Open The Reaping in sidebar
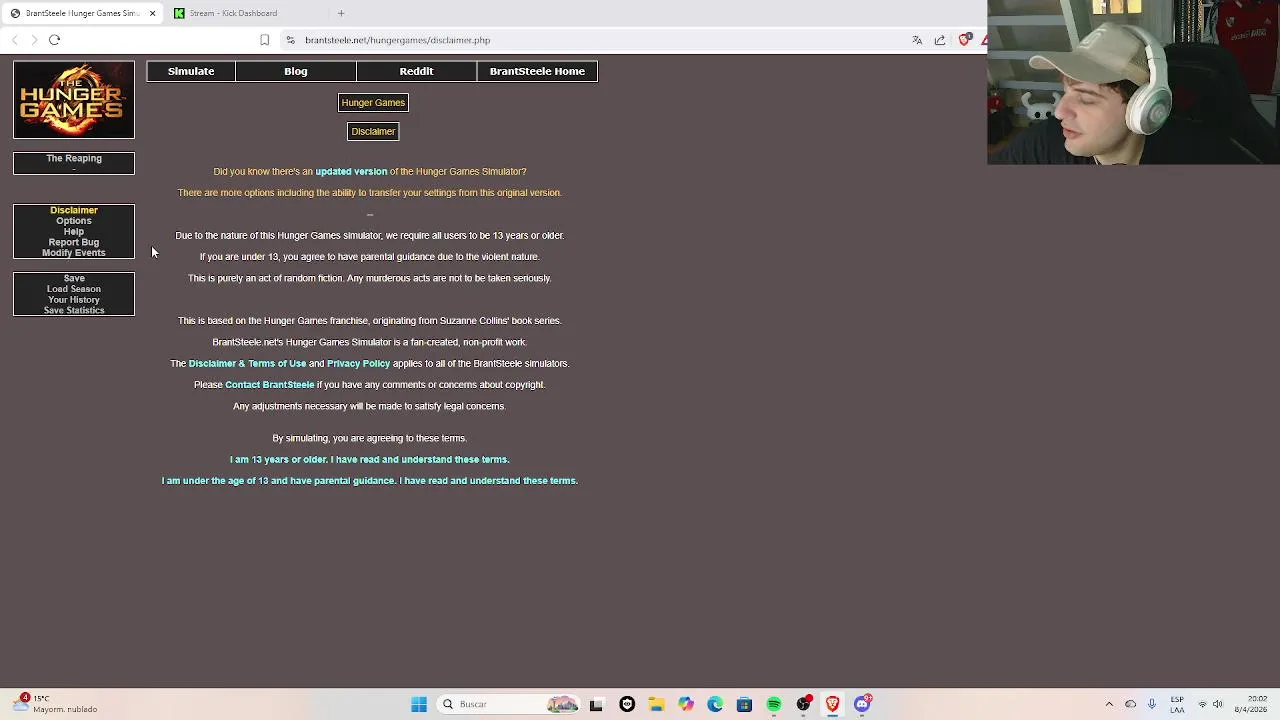Screen dimensions: 1280x720 (74, 158)
